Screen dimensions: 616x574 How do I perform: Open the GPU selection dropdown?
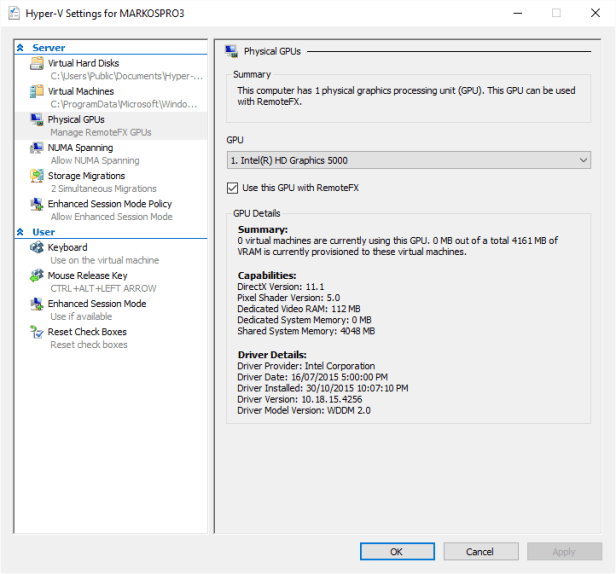(409, 160)
